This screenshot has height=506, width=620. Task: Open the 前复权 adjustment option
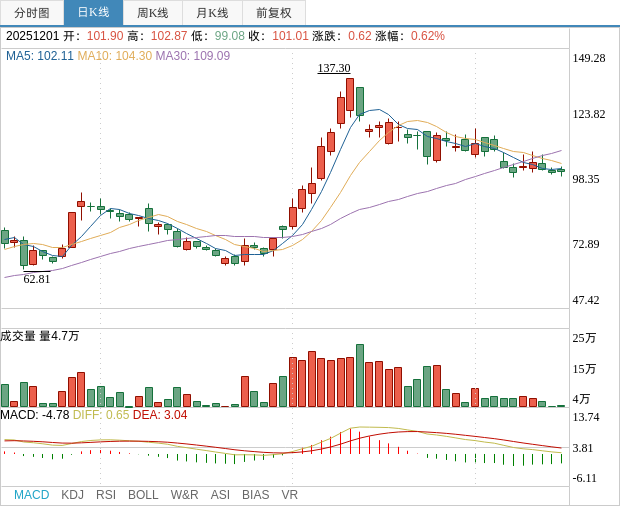(x=274, y=13)
